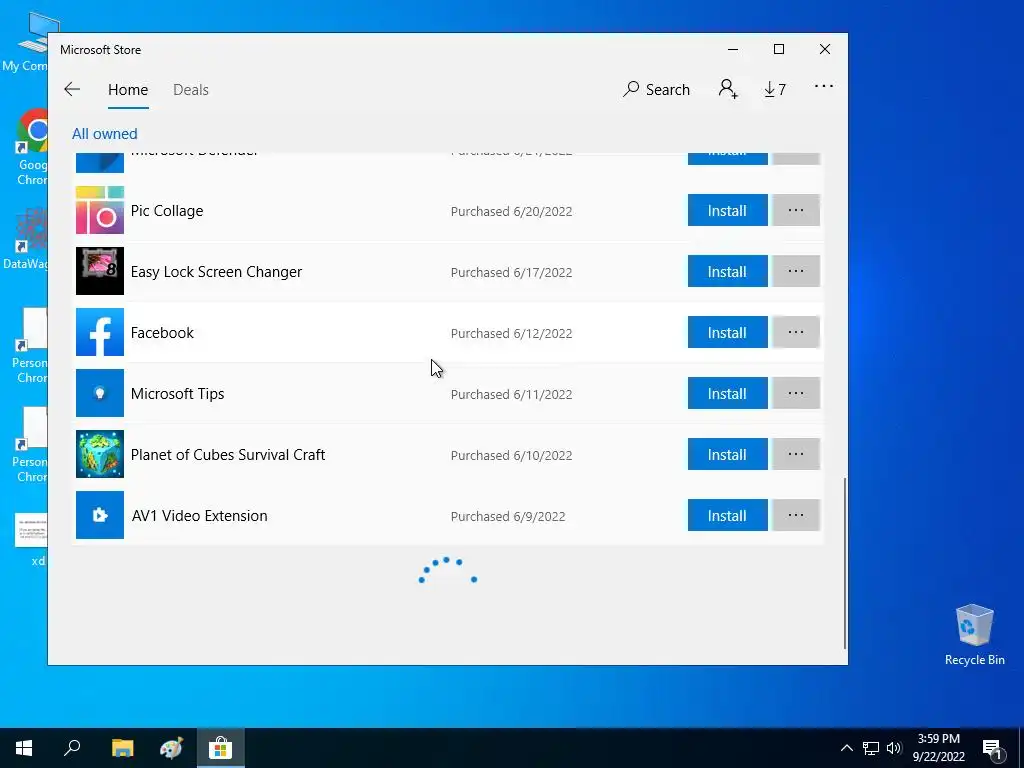
Task: Open the downloads indicator showing 7
Action: (775, 89)
